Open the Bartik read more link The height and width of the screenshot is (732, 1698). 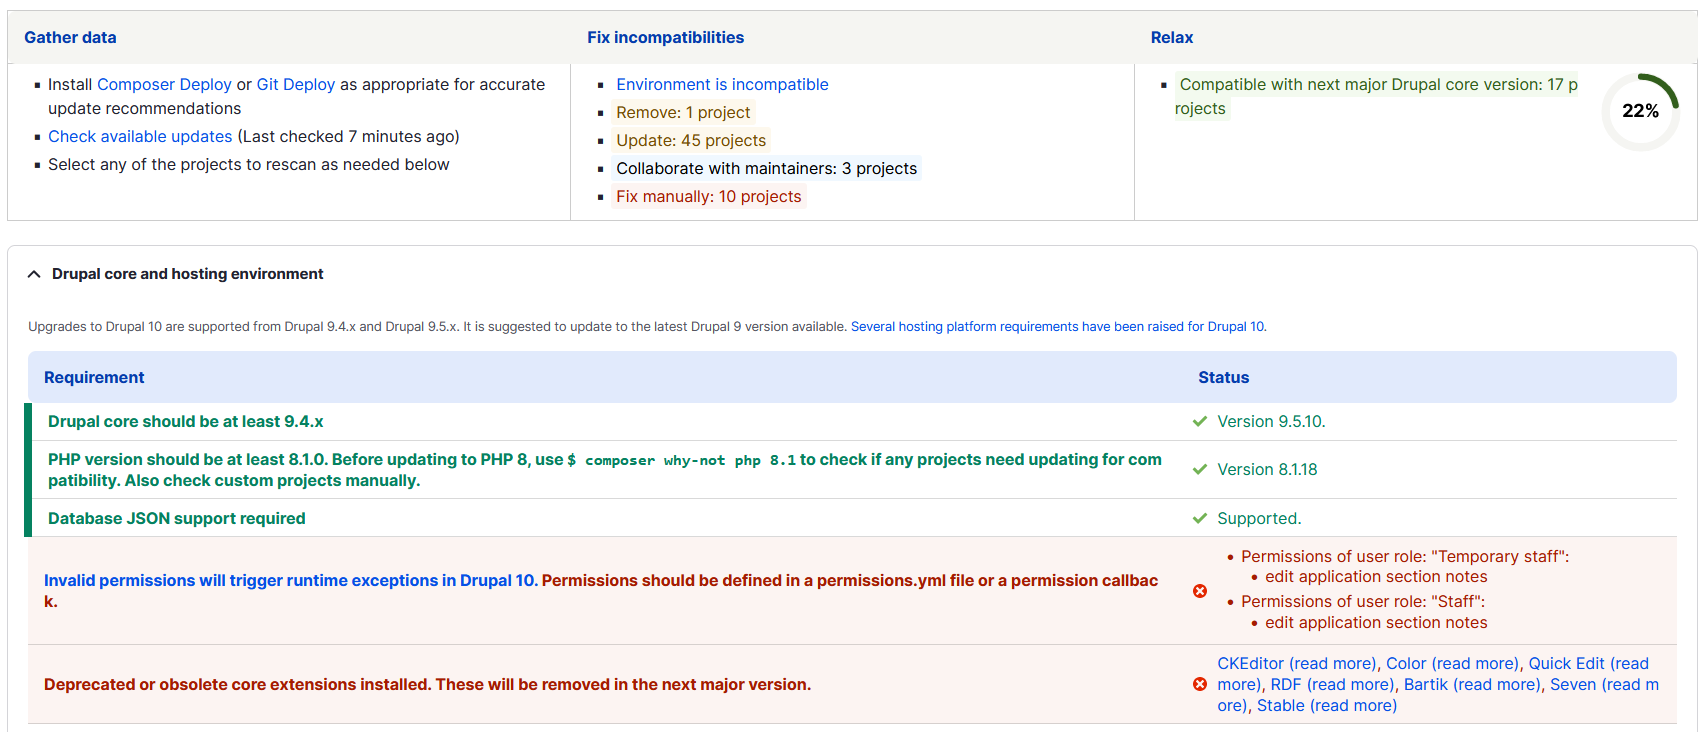point(1472,685)
